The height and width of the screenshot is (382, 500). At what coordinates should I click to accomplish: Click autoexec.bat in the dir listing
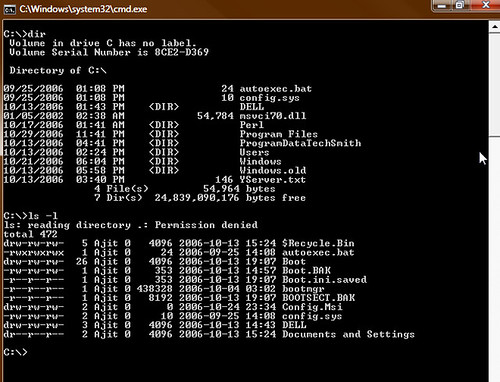[x=276, y=89]
